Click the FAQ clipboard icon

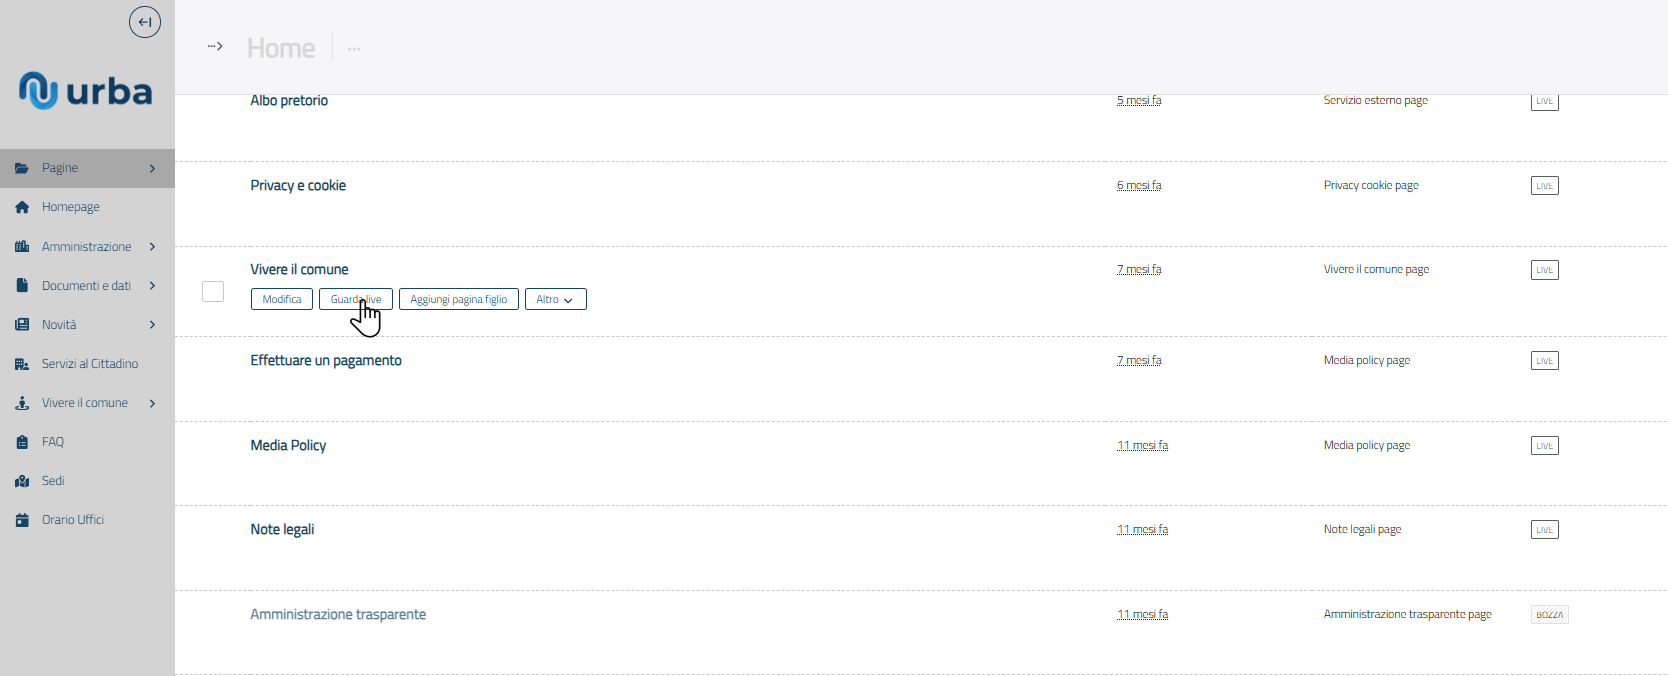22,442
